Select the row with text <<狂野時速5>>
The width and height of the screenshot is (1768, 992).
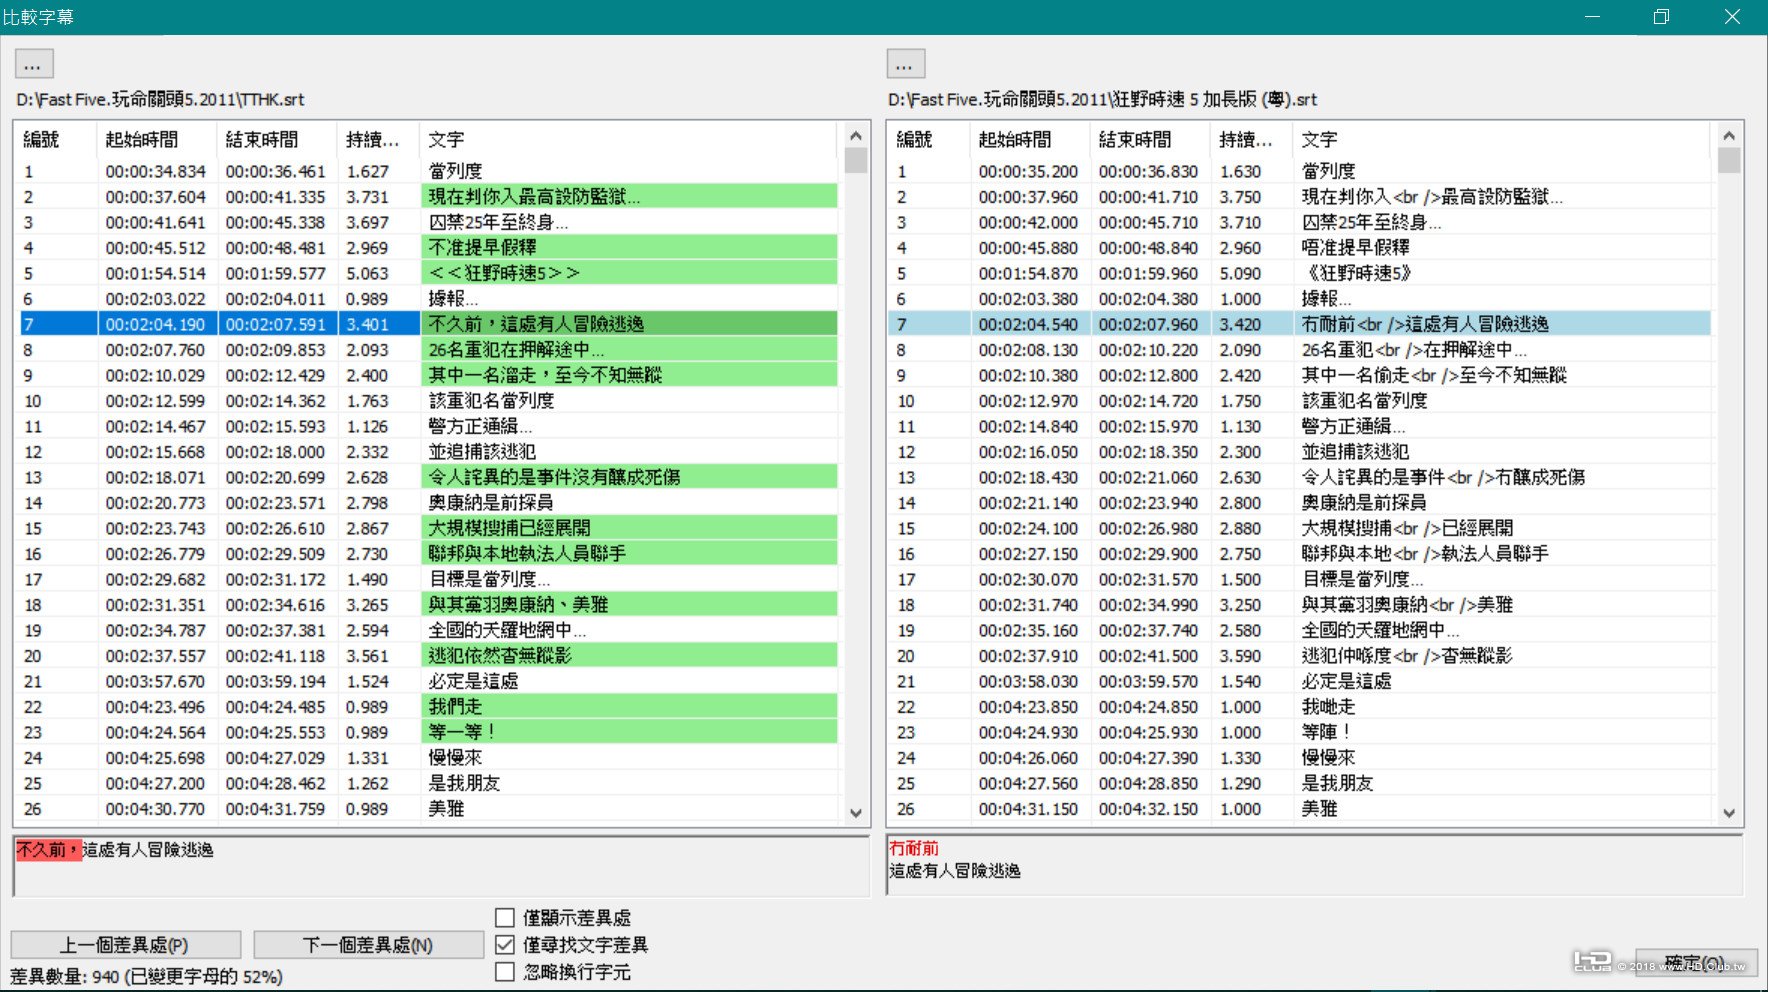point(428,273)
